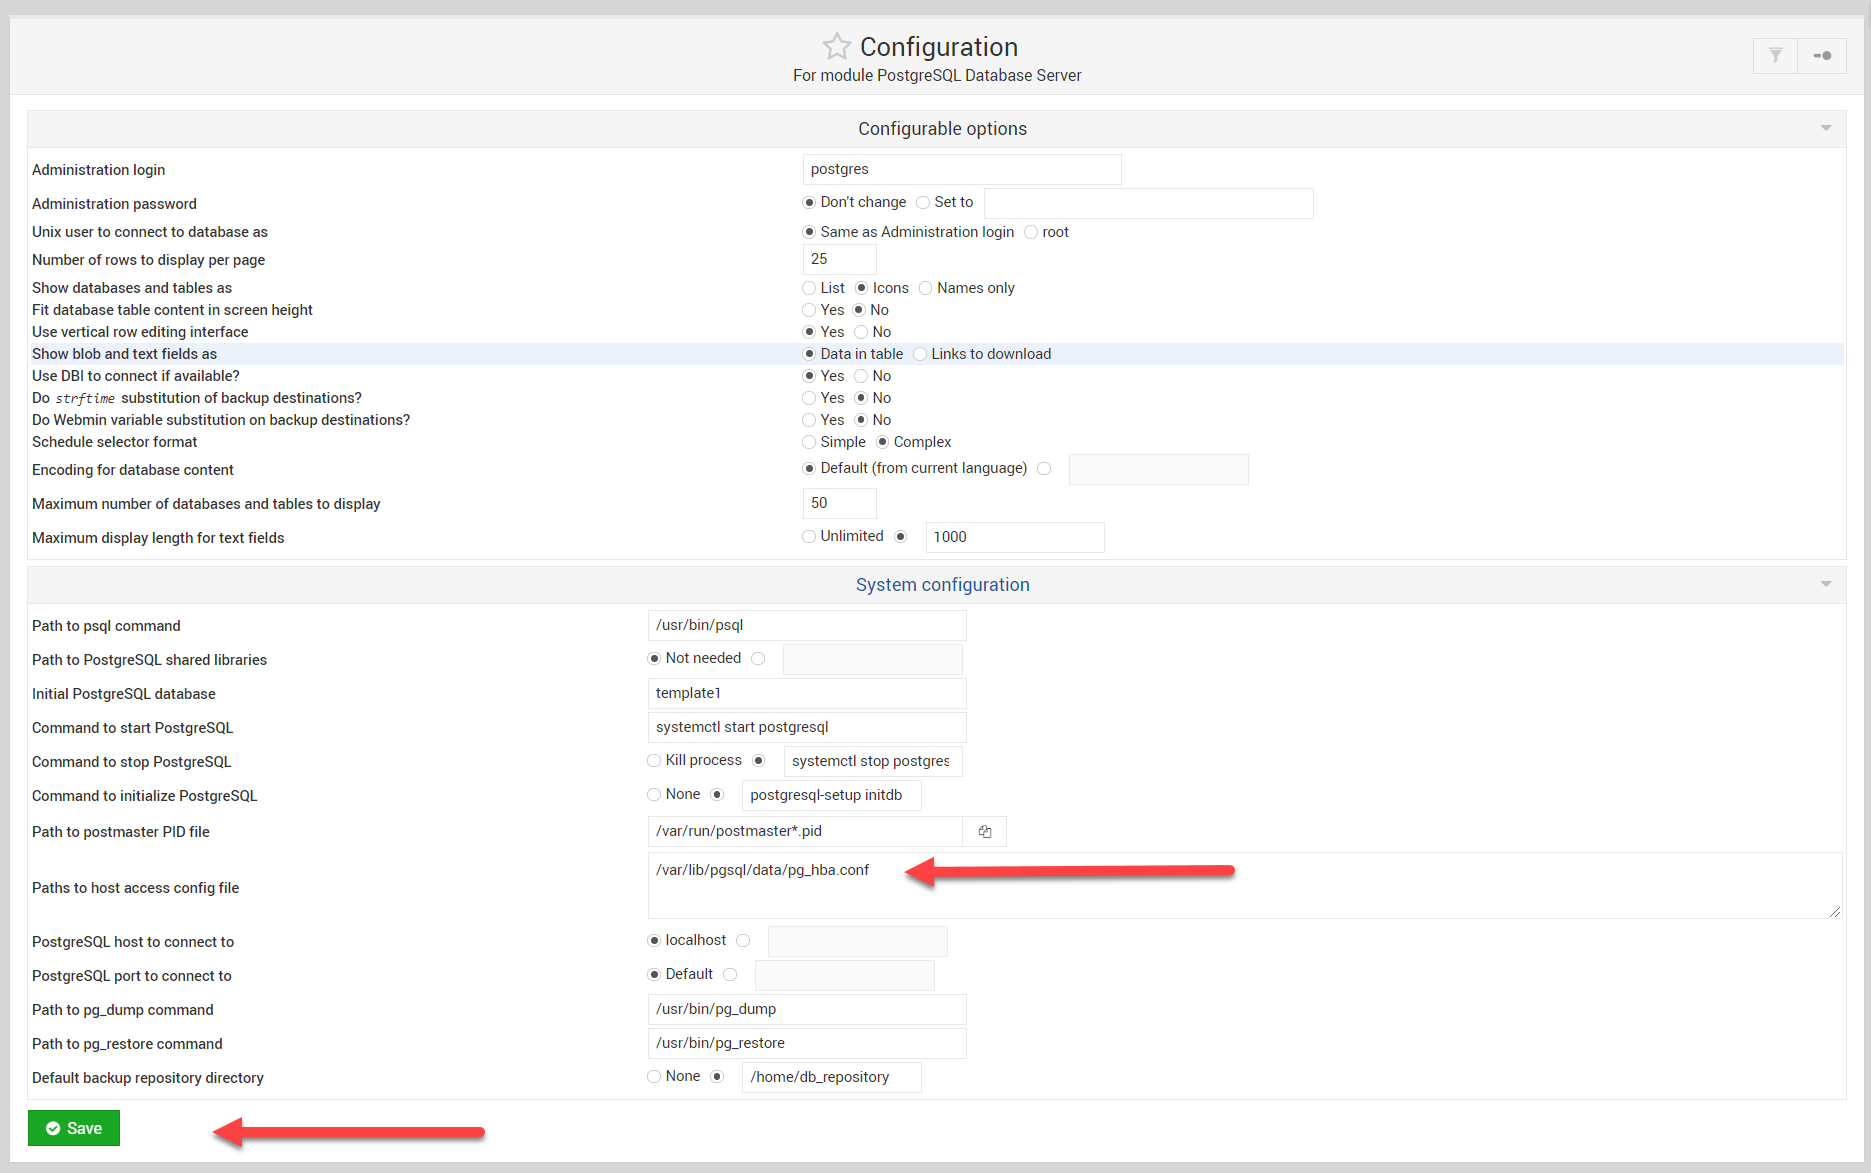Select 'Set to' for Administration password

(x=923, y=203)
